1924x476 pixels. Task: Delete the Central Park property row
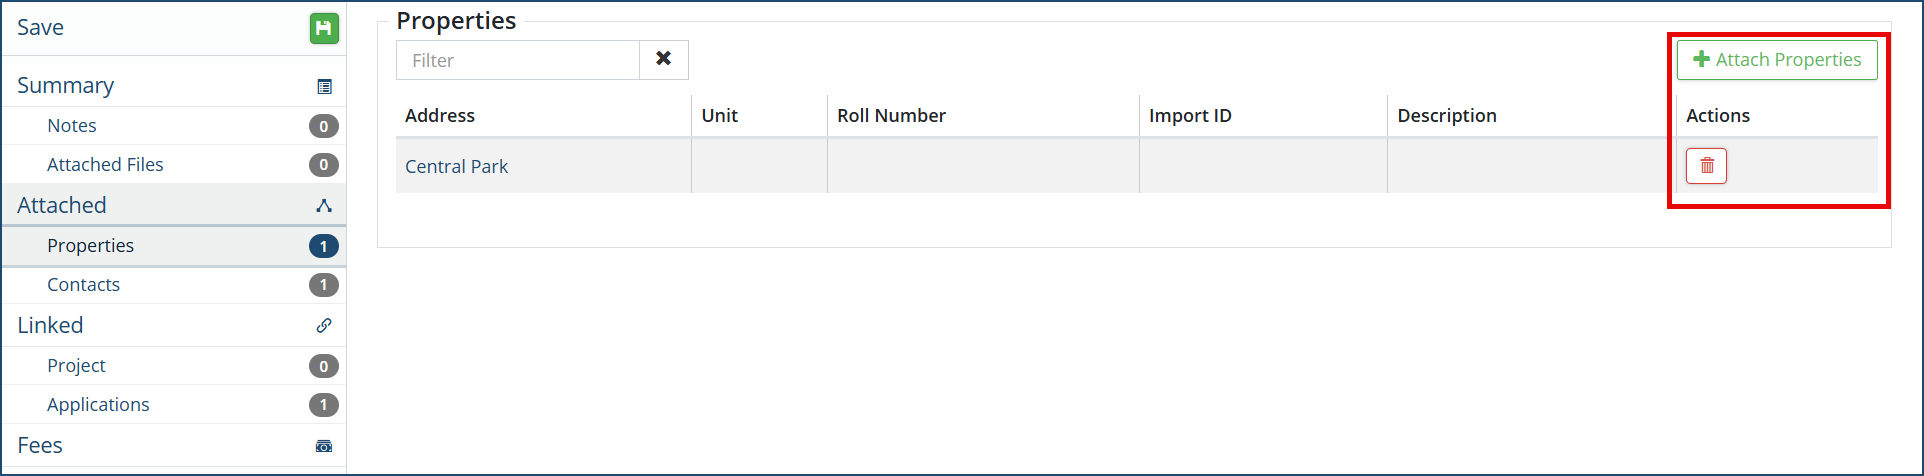point(1706,166)
